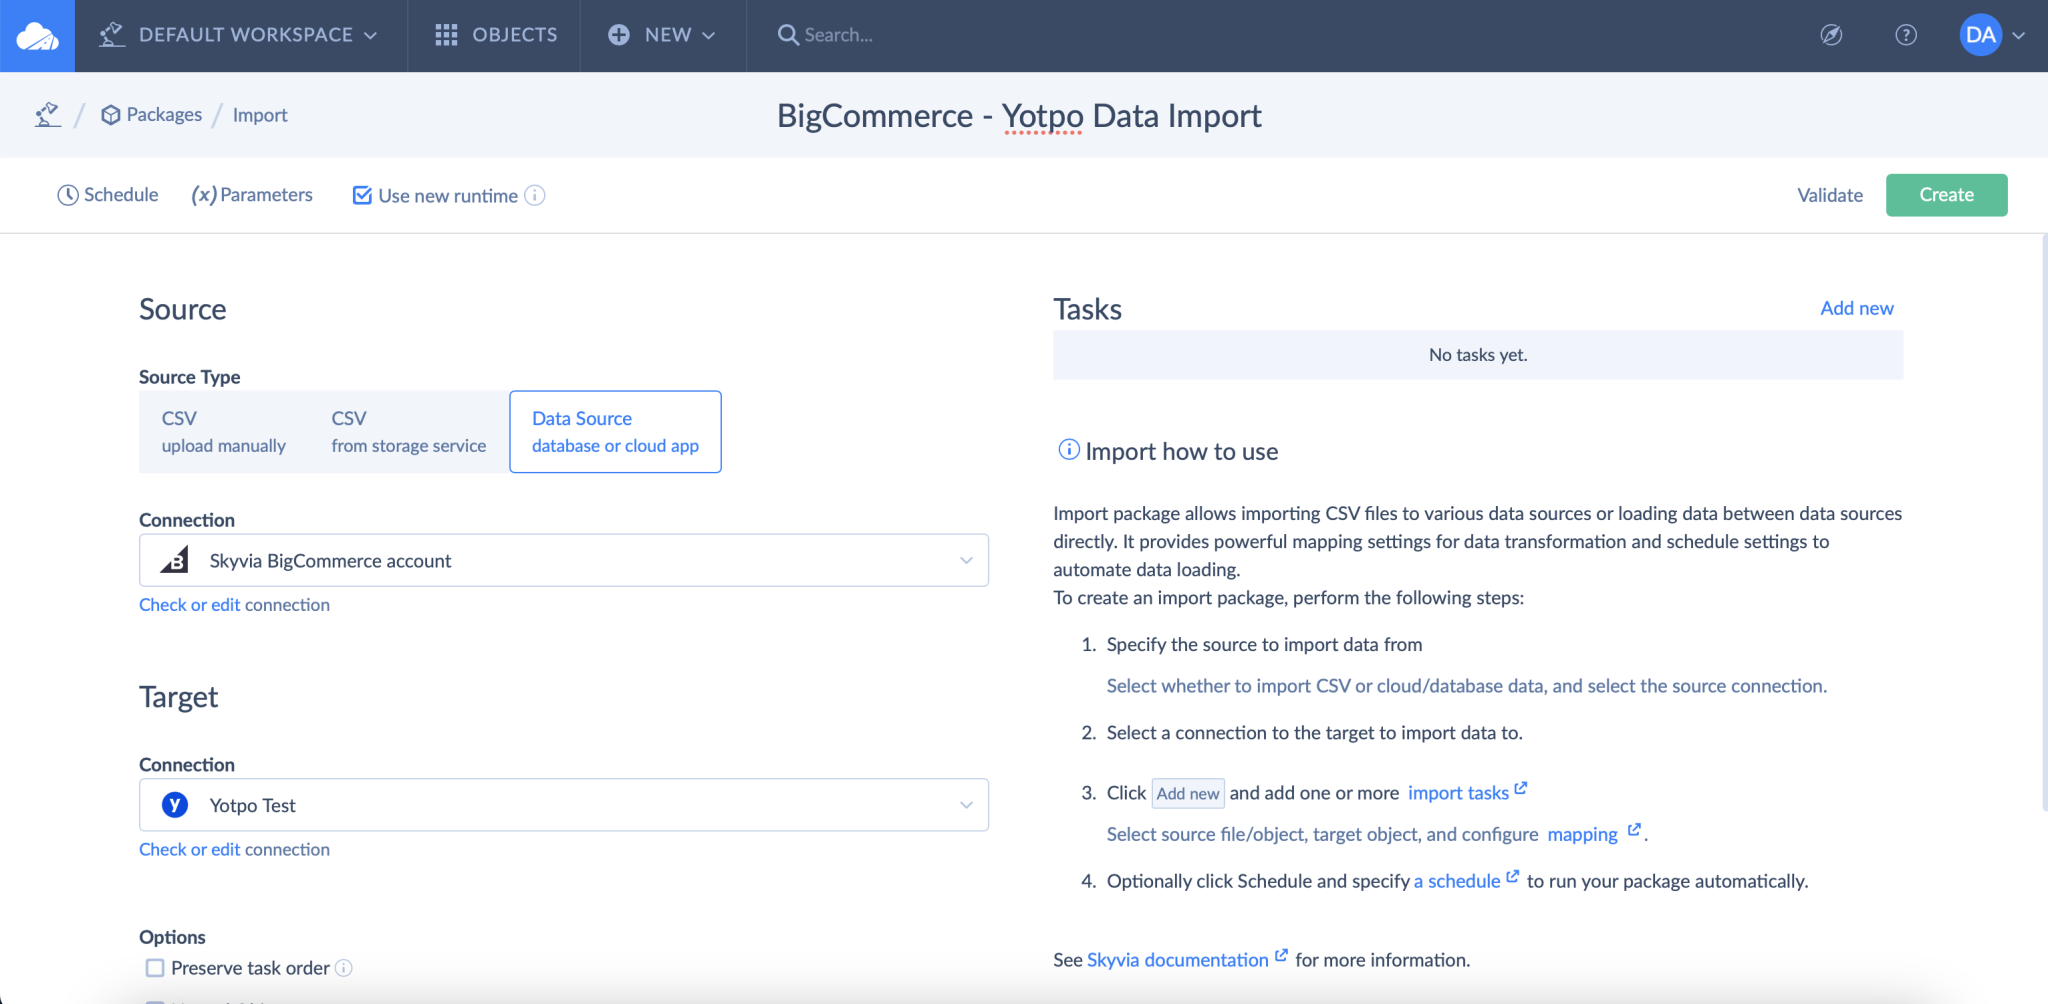
Task: Click Add new in Tasks header
Action: point(1857,308)
